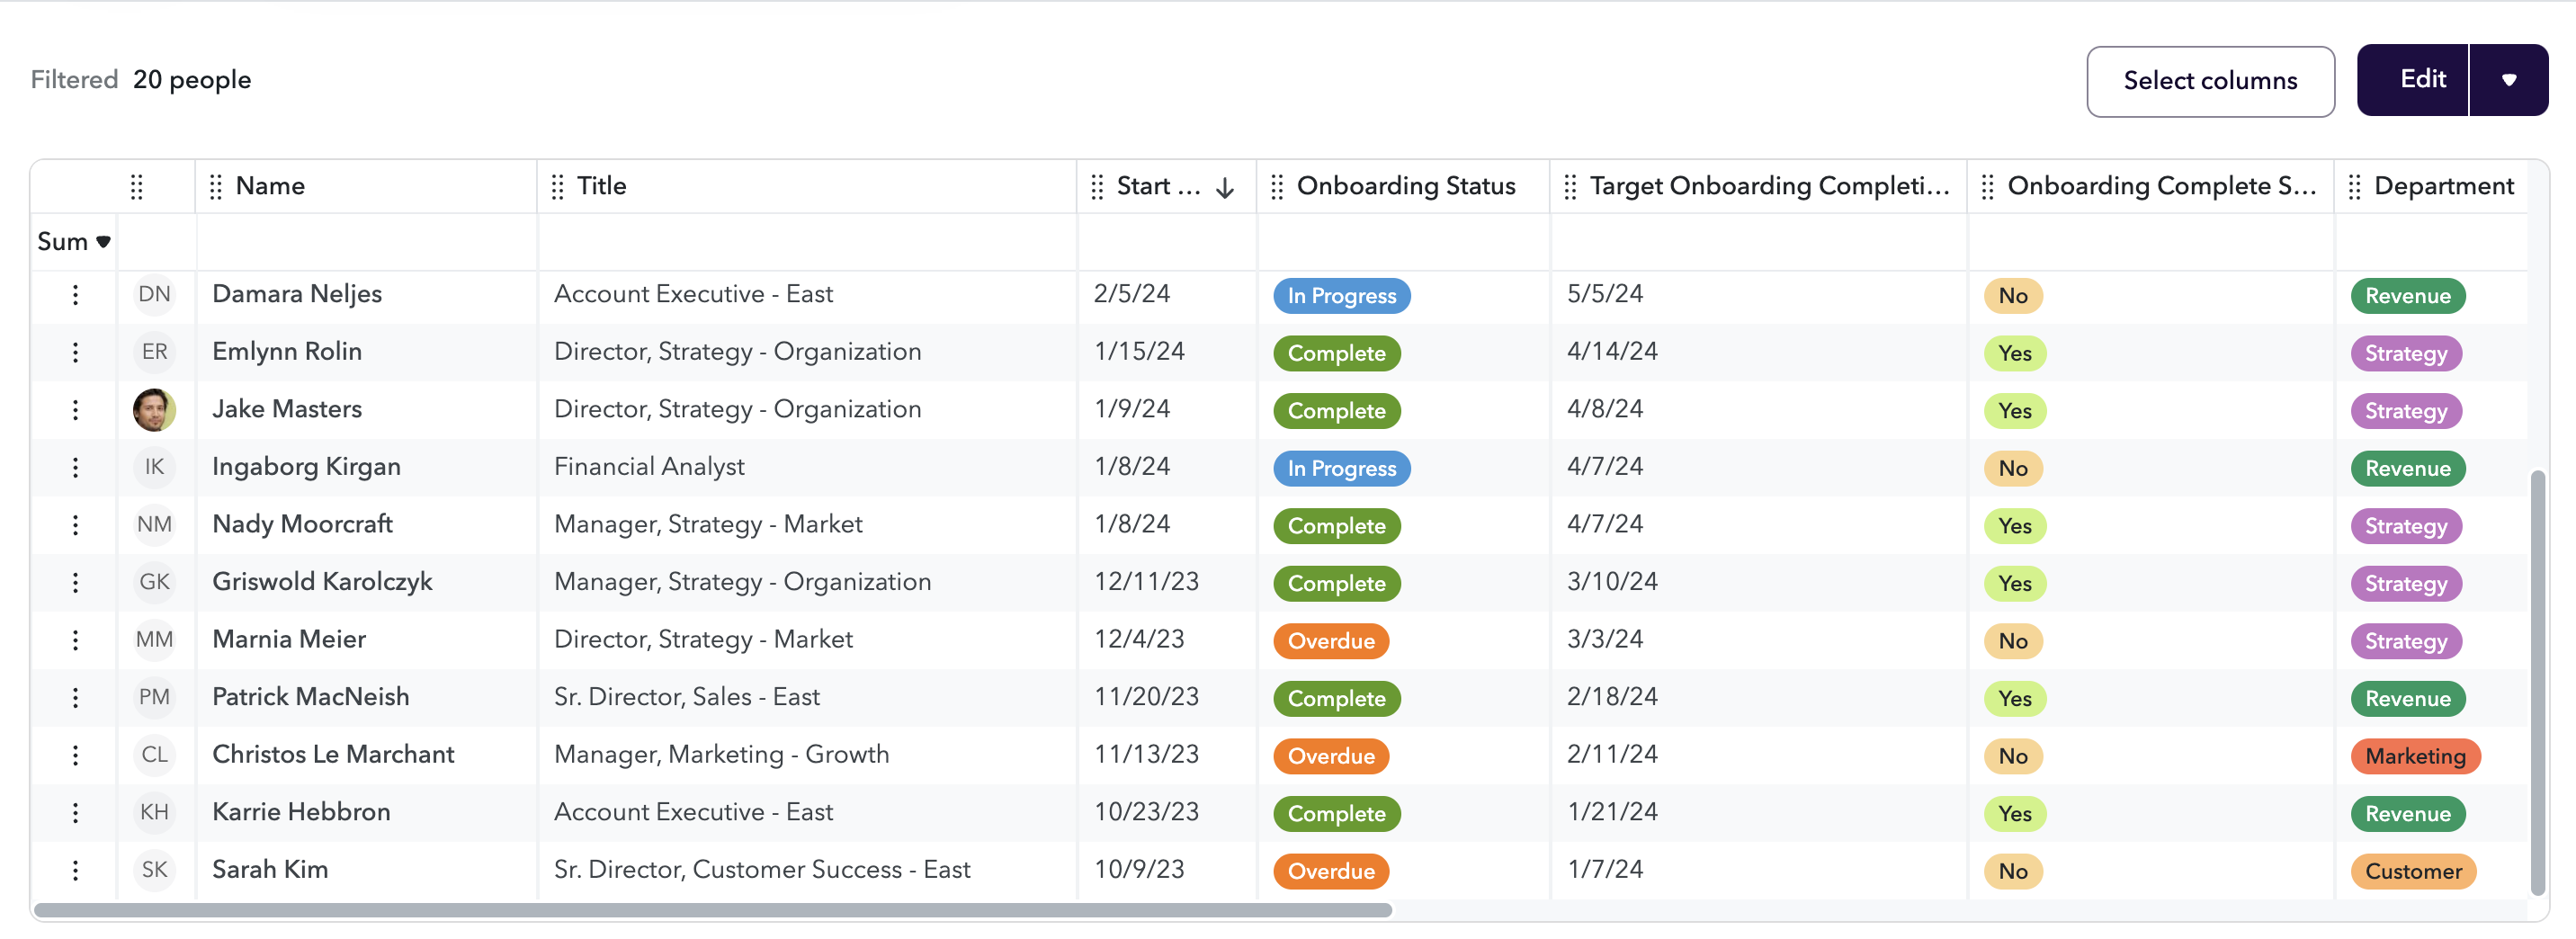
Task: Open the row actions menu for Karrie Hebbron
Action: tap(75, 812)
